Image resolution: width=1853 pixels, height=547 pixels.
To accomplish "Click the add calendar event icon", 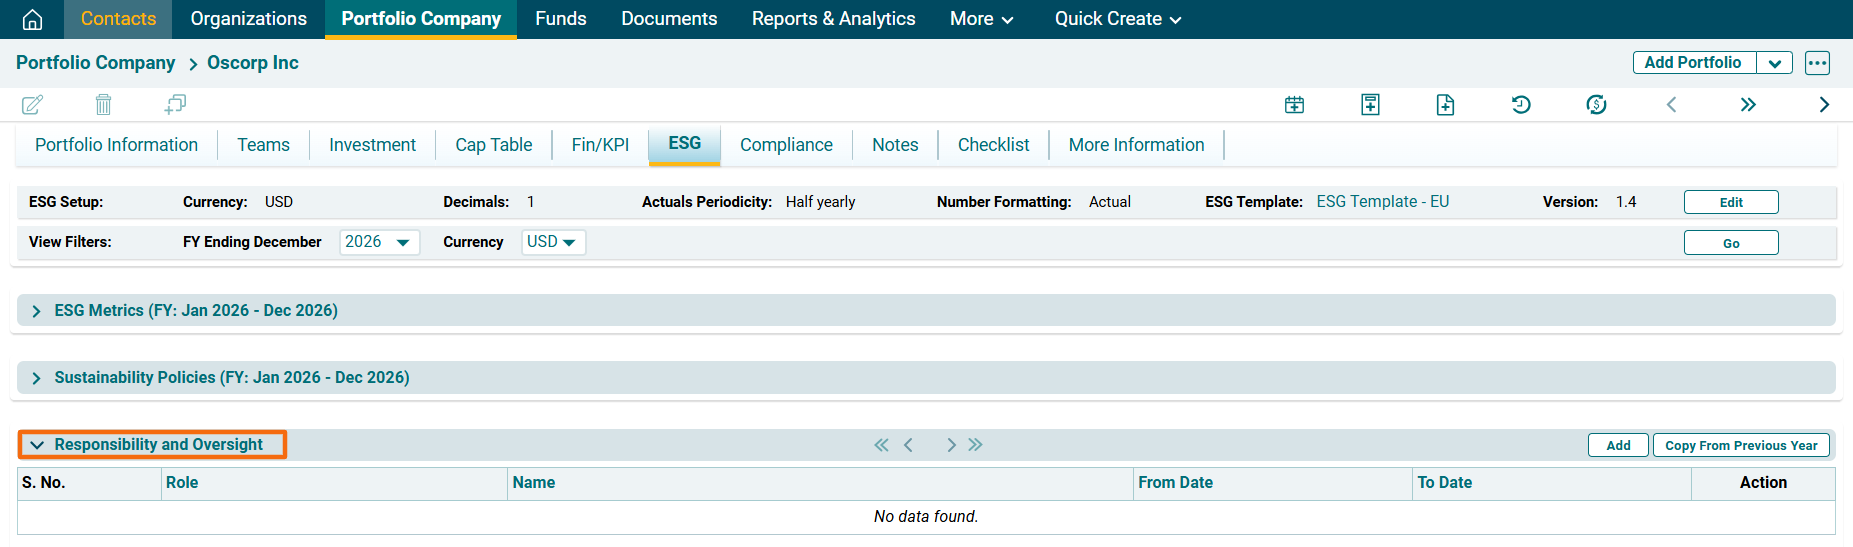I will click(x=1294, y=104).
